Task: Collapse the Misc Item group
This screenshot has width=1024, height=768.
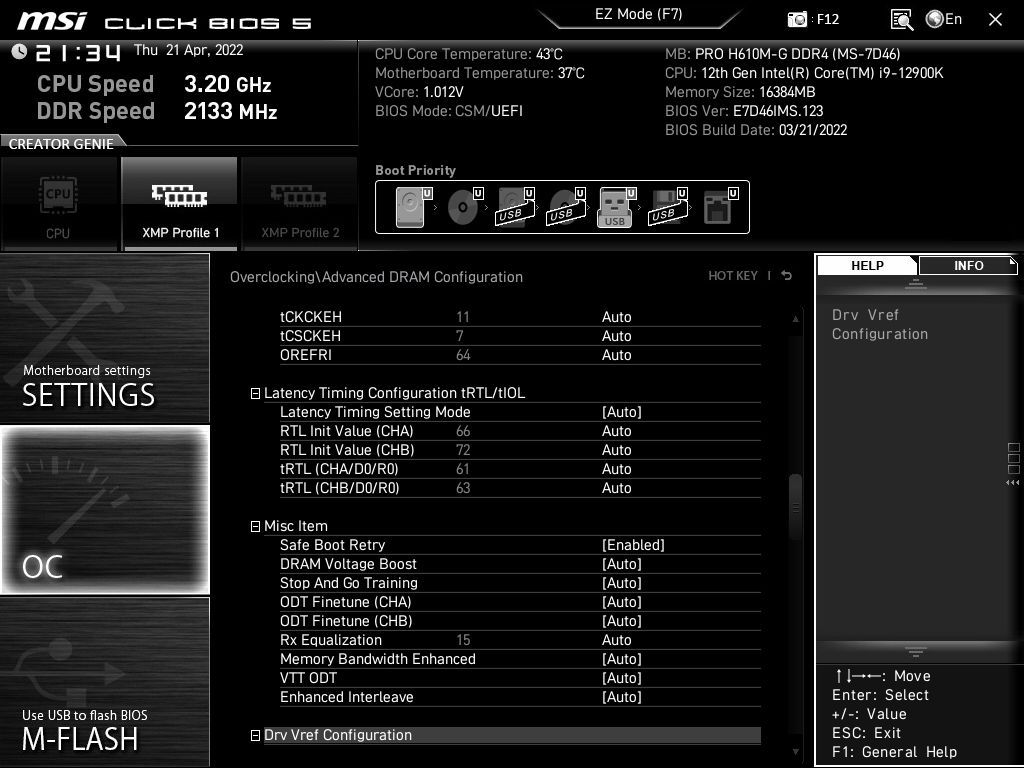Action: [x=255, y=526]
